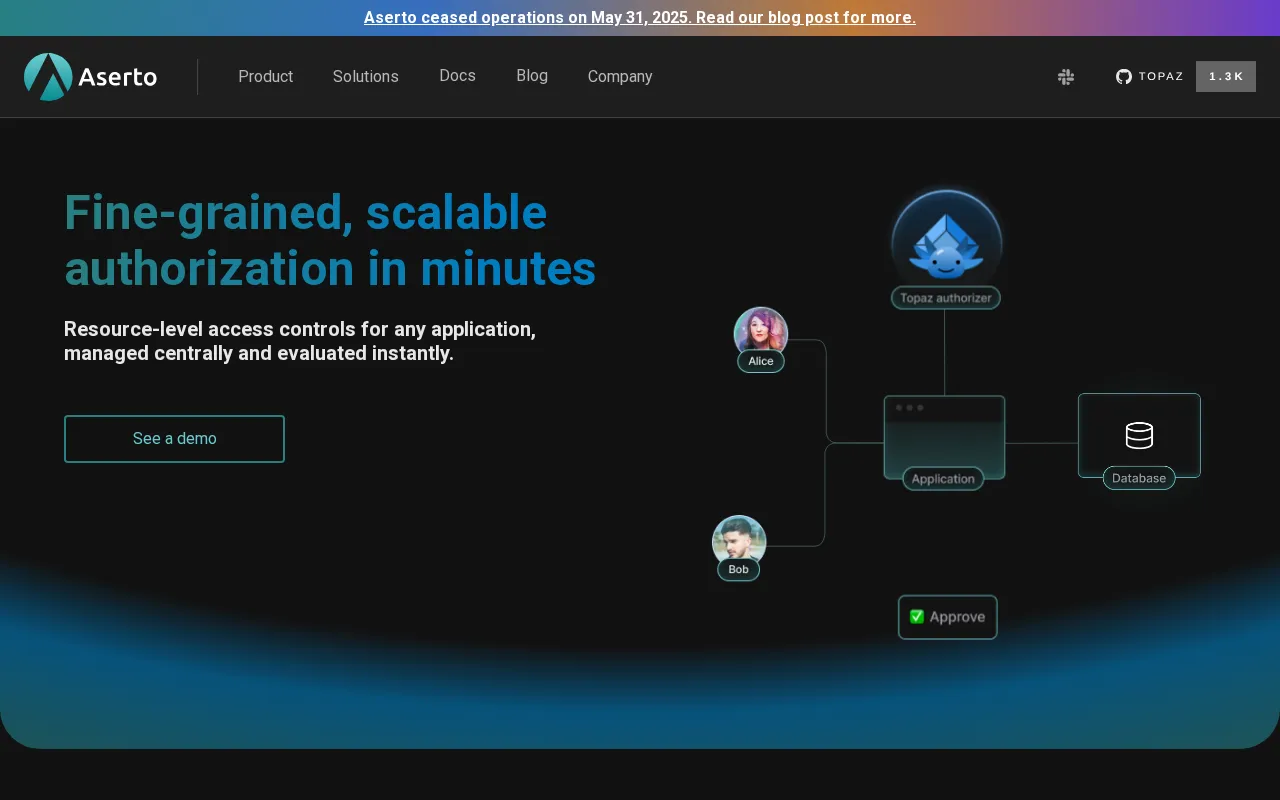Click the See a demo button
The width and height of the screenshot is (1280, 800).
[174, 439]
